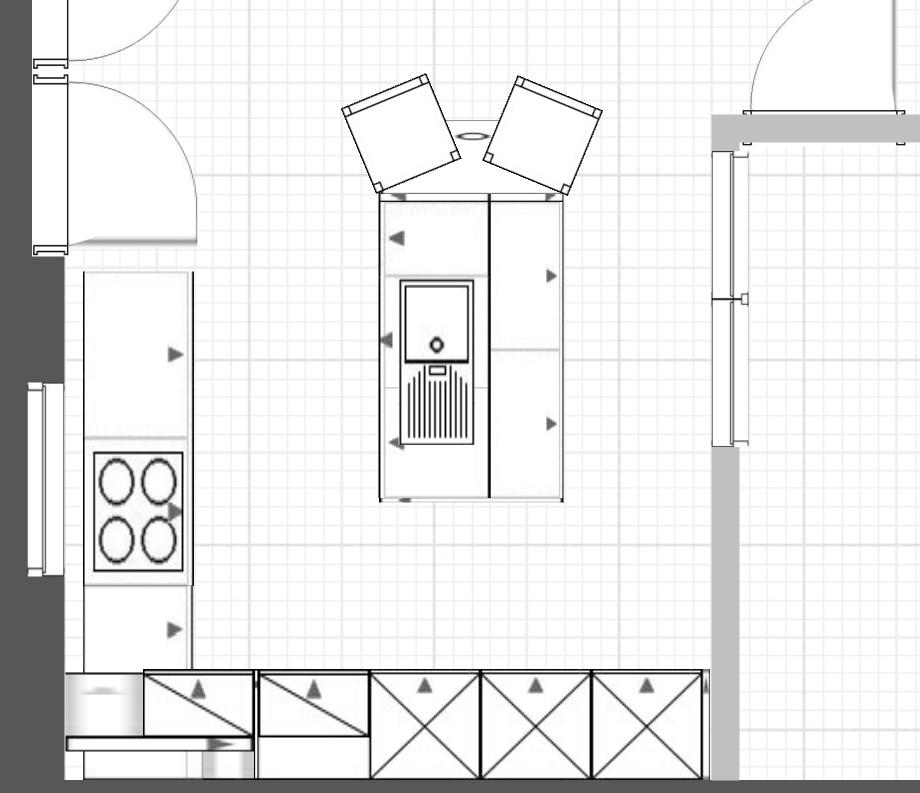Click the island's upper right cabinet arrow
The height and width of the screenshot is (793, 920).
[551, 276]
